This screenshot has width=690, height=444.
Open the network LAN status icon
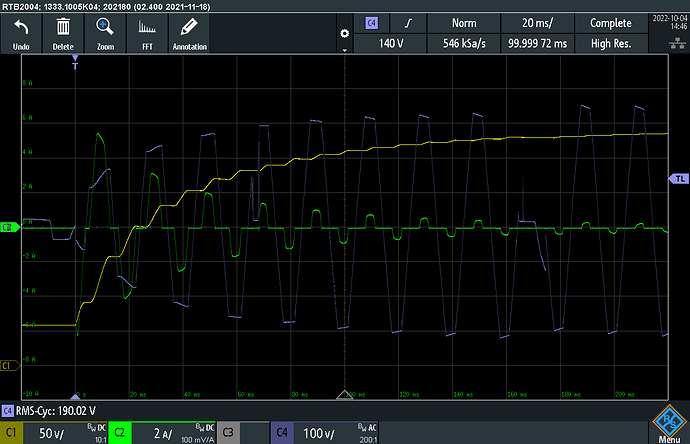click(677, 43)
